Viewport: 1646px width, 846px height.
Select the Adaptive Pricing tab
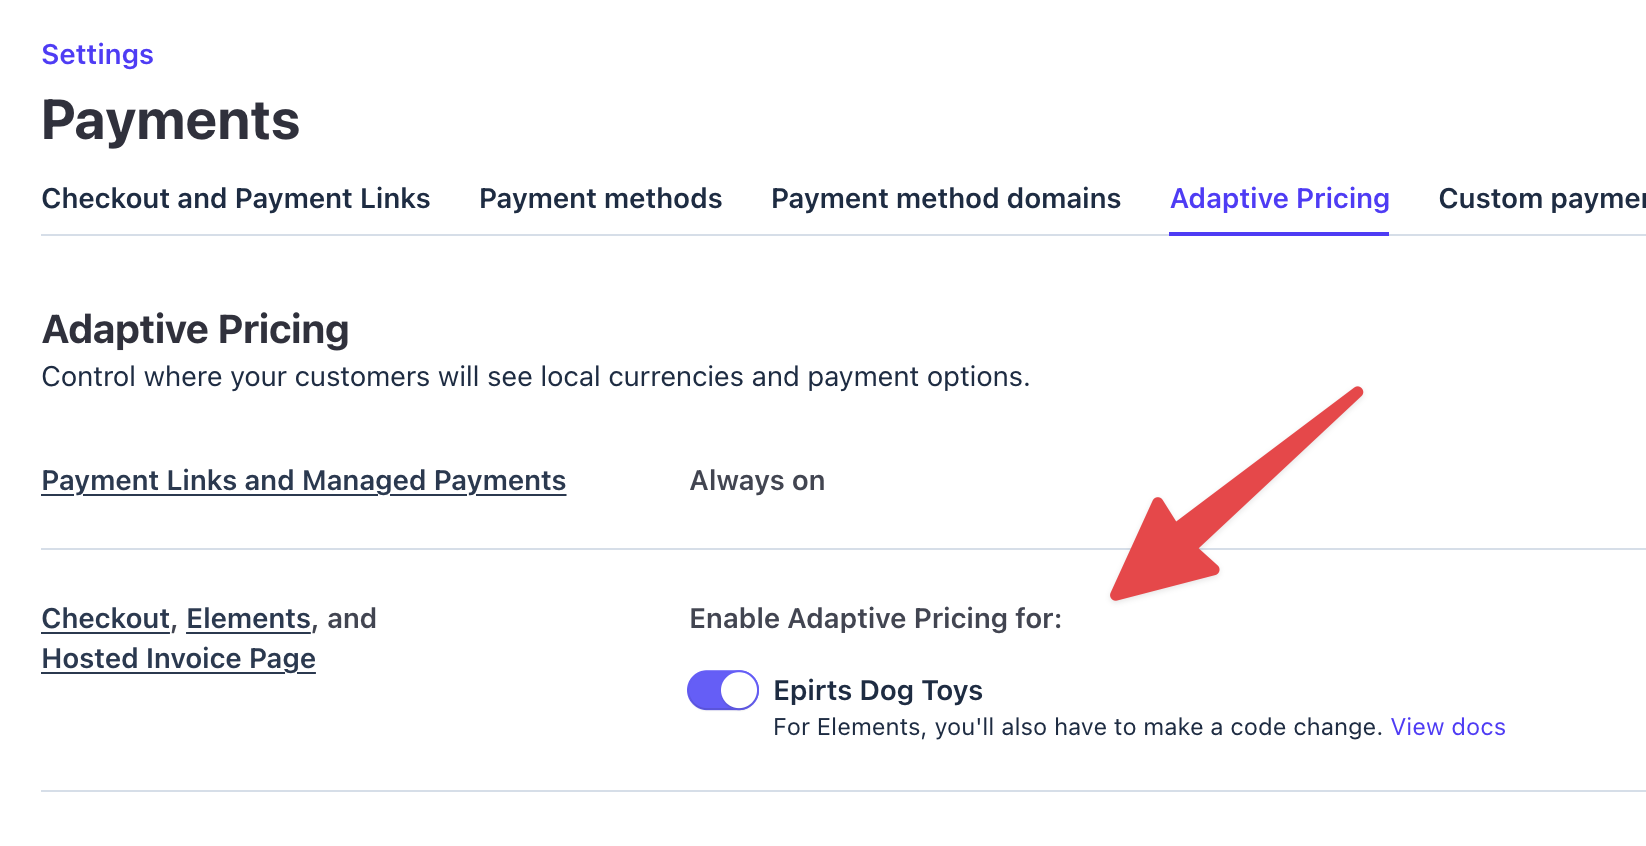point(1279,198)
